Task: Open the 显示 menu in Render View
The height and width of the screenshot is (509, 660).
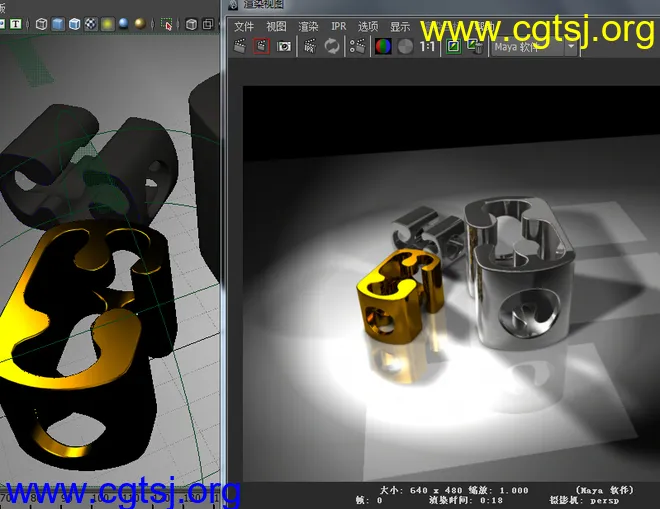Action: pyautogui.click(x=400, y=27)
